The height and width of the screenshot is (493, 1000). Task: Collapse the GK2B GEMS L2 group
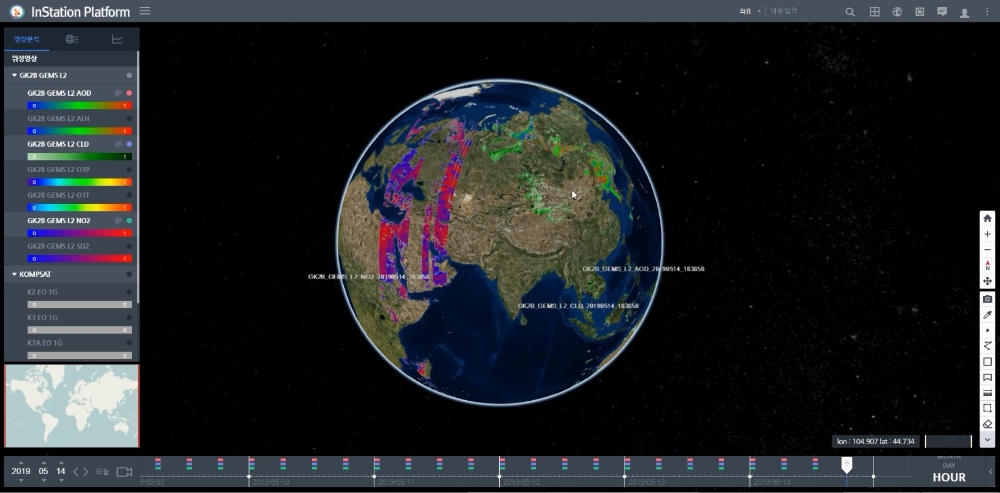point(14,75)
